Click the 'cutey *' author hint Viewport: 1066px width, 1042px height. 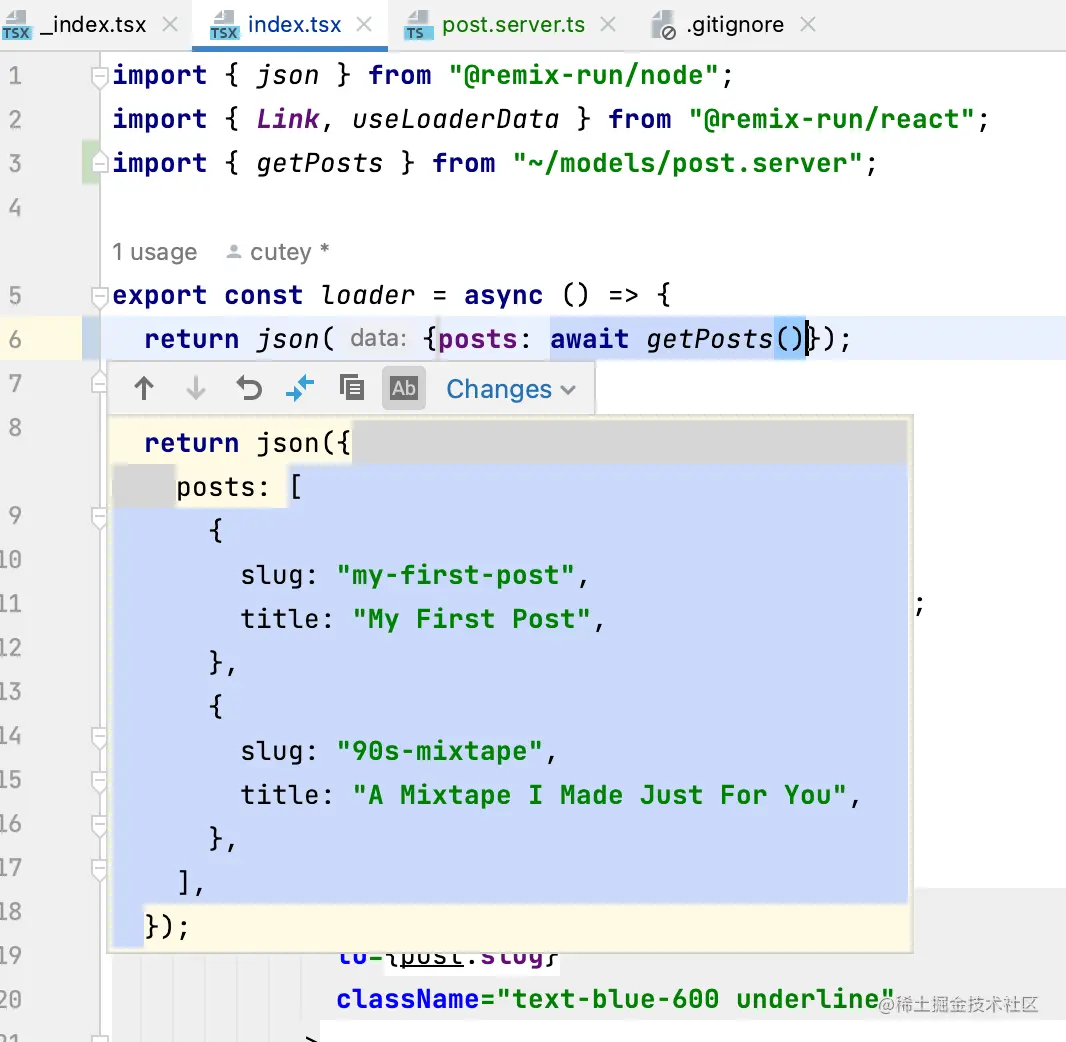pos(278,252)
